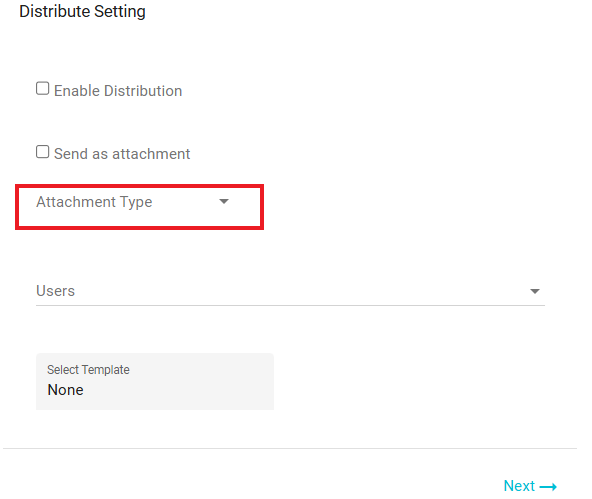Click the Distribute Setting heading
The height and width of the screenshot is (499, 592).
[82, 11]
